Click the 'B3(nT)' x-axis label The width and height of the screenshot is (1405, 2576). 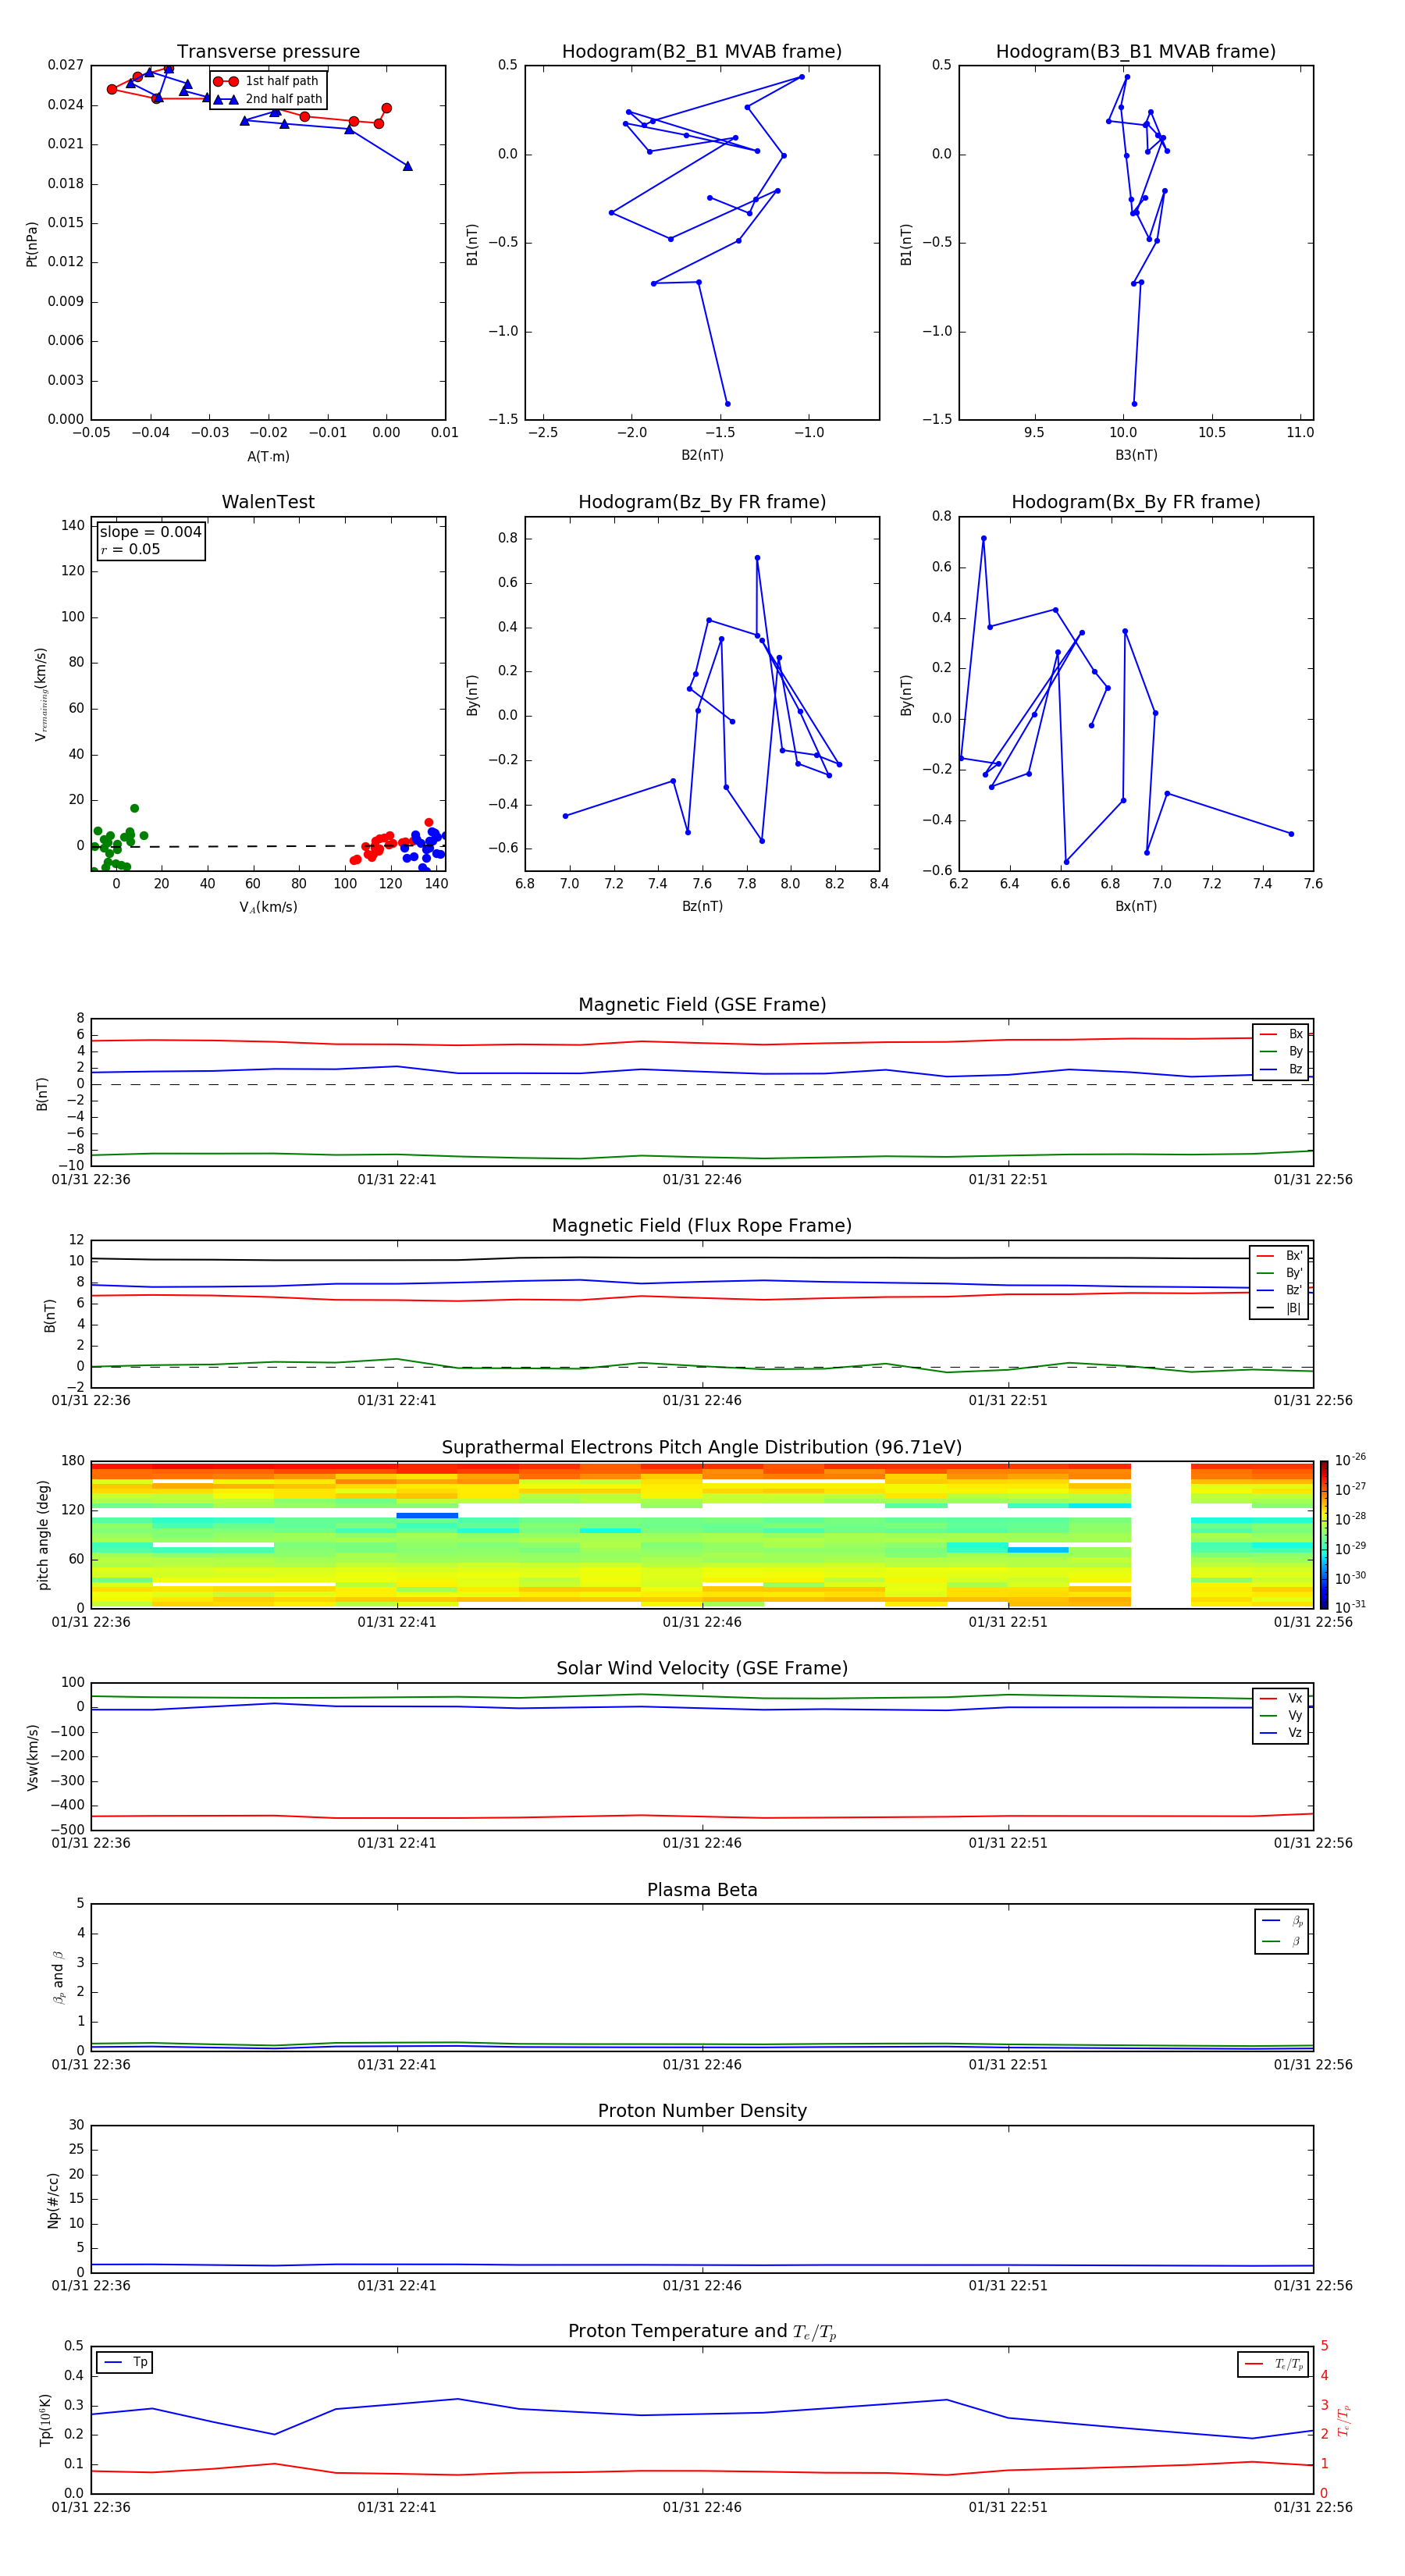[x=1136, y=455]
